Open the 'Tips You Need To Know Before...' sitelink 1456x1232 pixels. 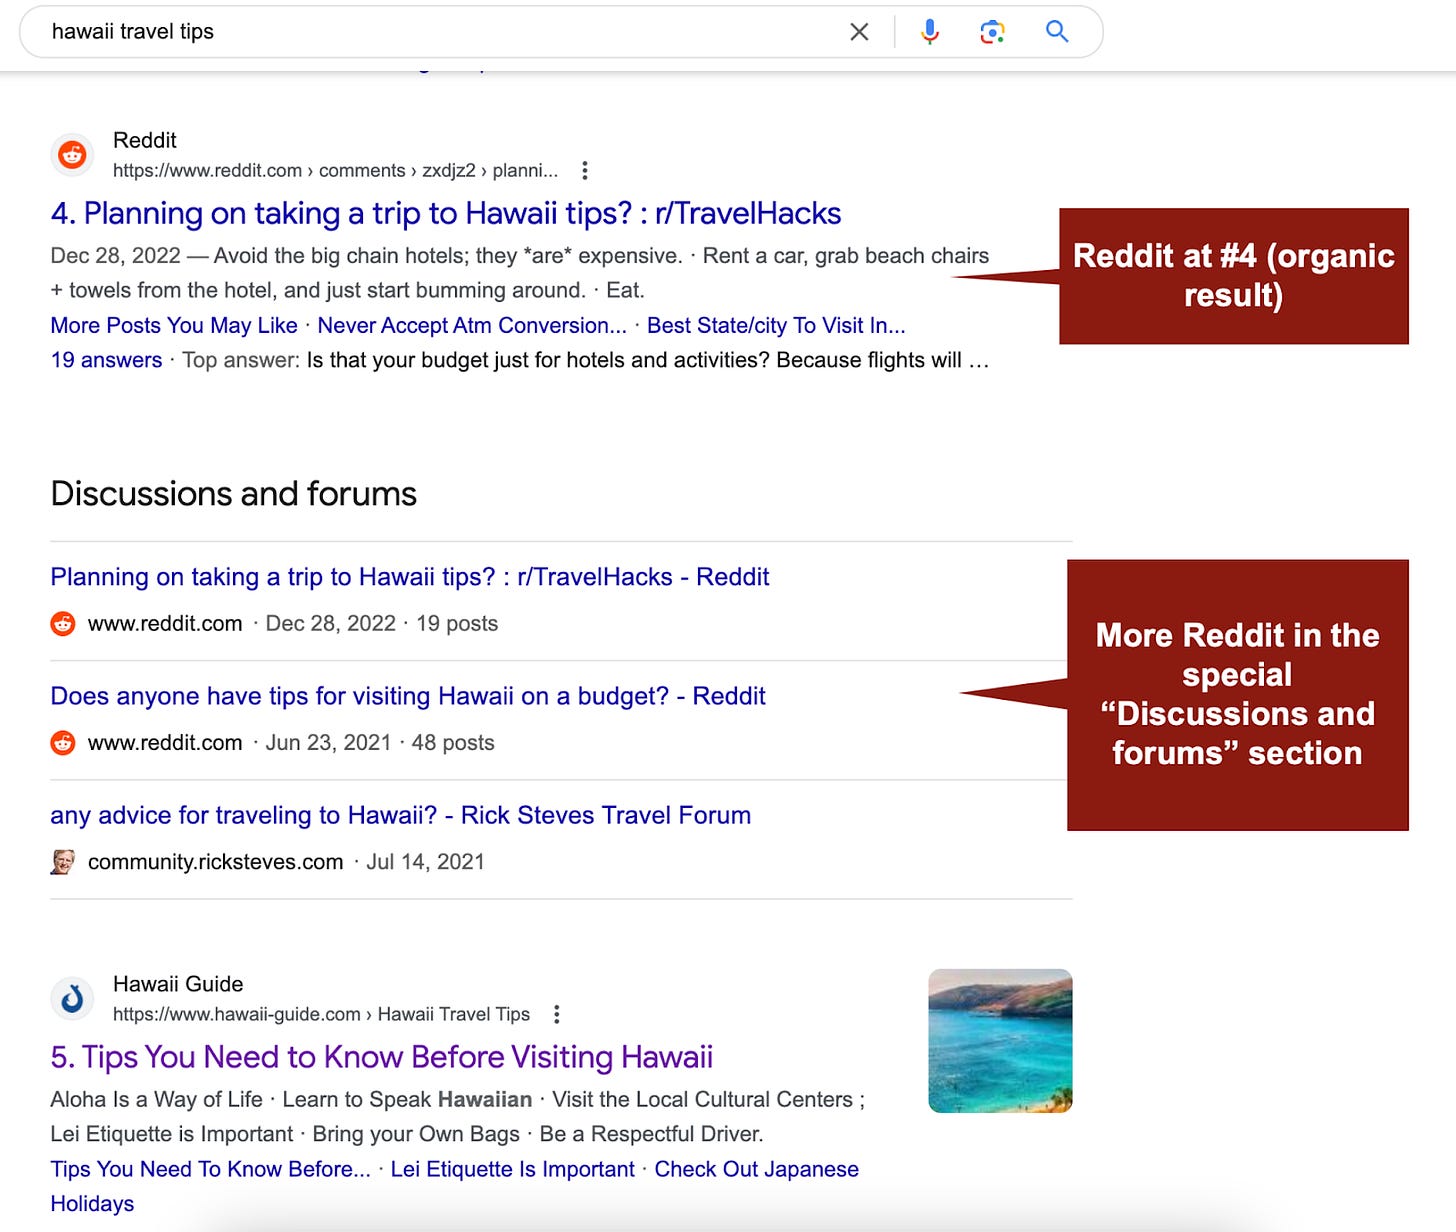click(210, 1169)
